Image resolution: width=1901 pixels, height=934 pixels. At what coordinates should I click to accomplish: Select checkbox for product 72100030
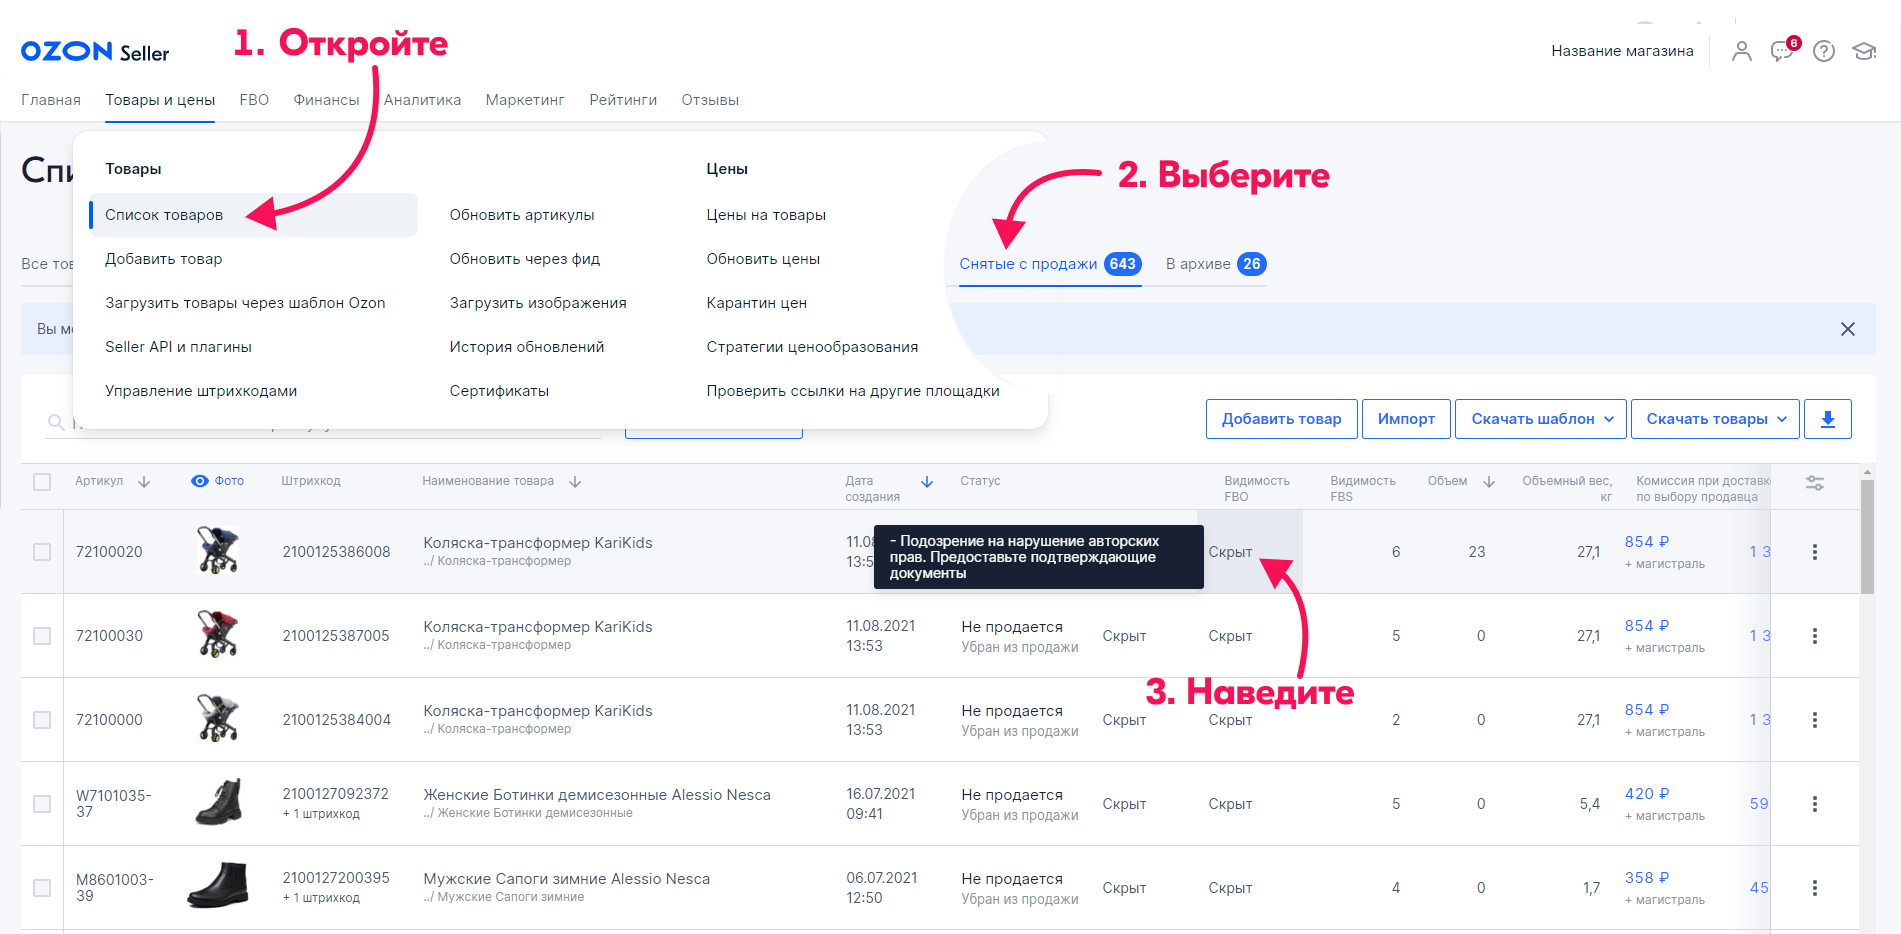pos(42,636)
